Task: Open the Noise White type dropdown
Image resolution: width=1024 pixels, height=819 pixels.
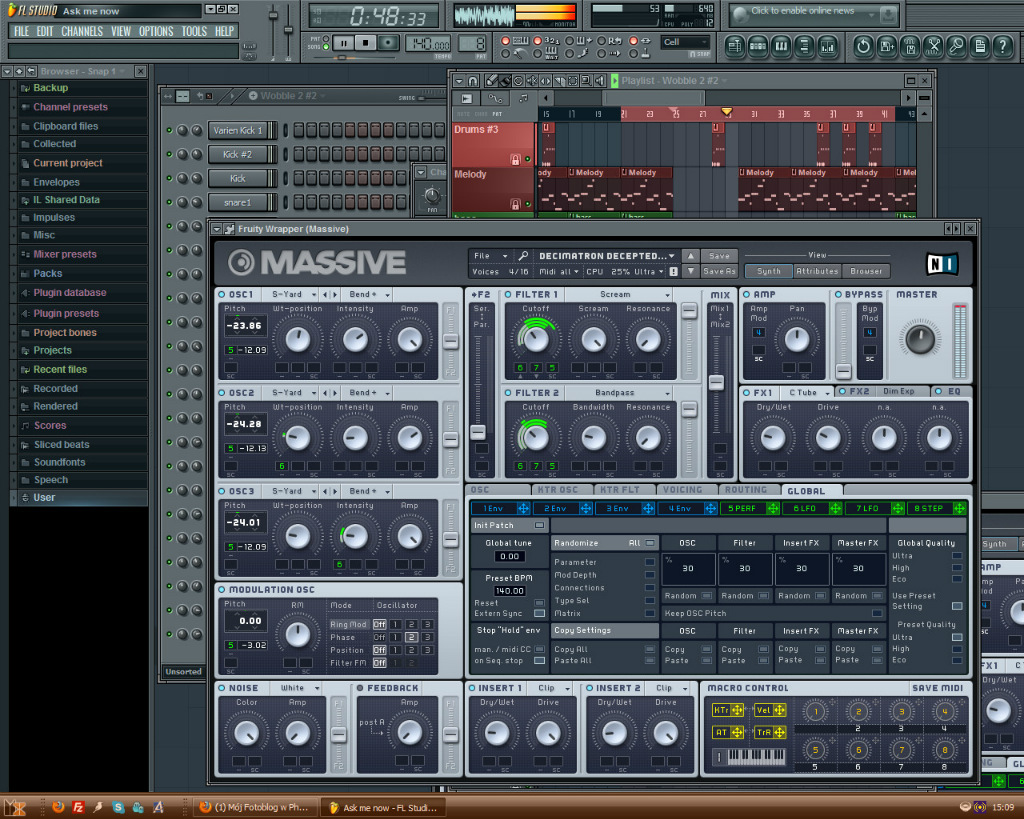Action: pos(297,688)
